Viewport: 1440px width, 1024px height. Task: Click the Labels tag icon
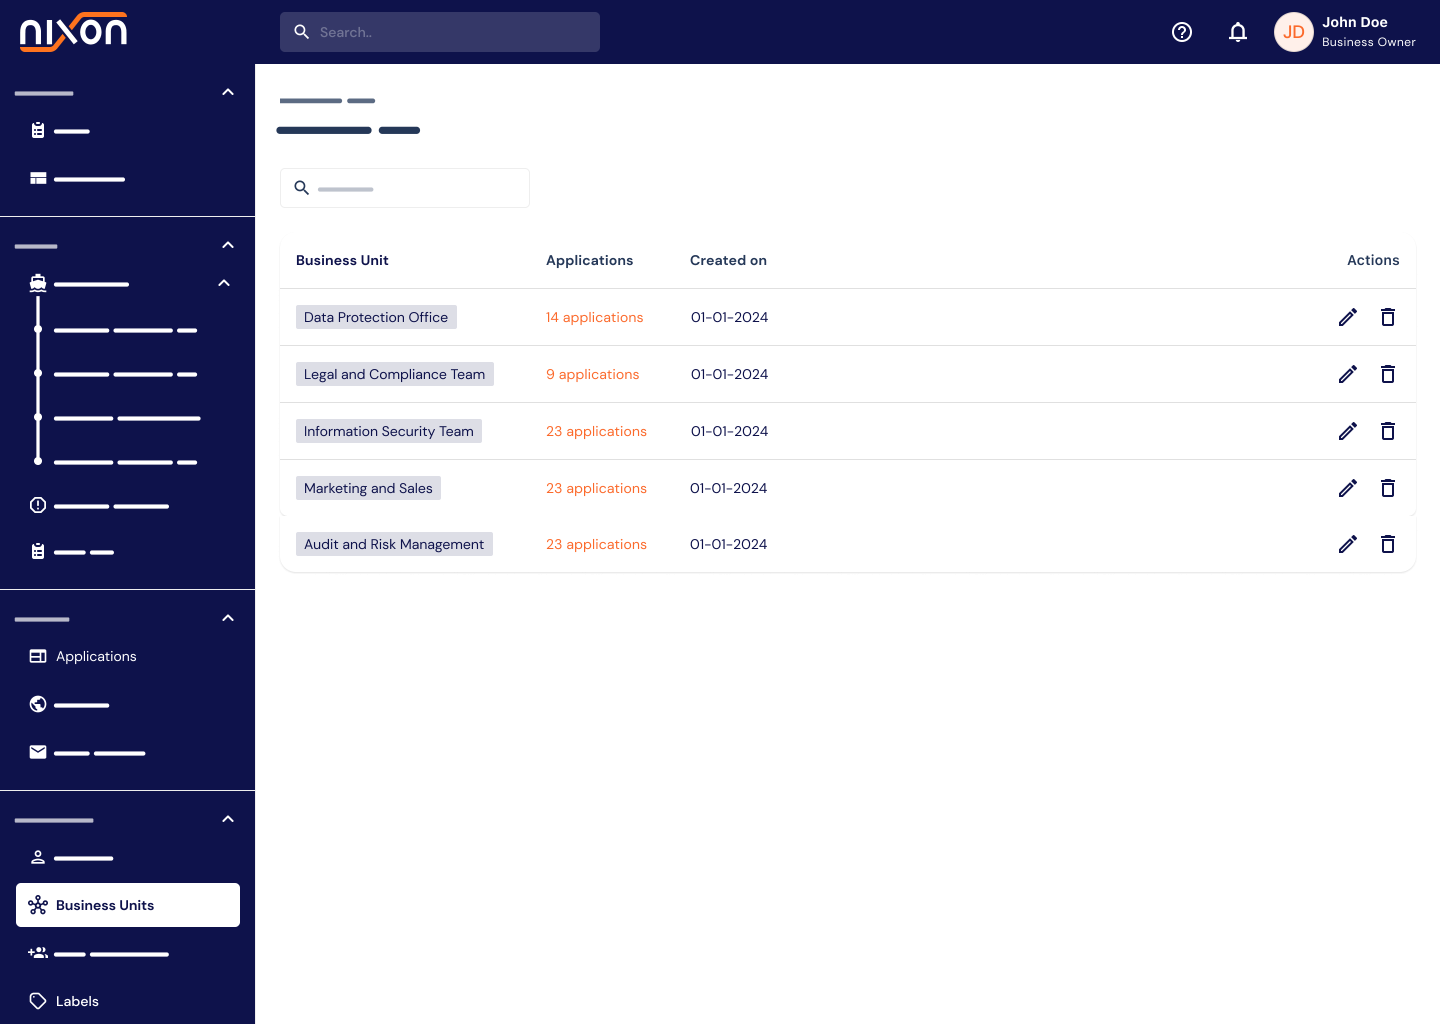(38, 1001)
